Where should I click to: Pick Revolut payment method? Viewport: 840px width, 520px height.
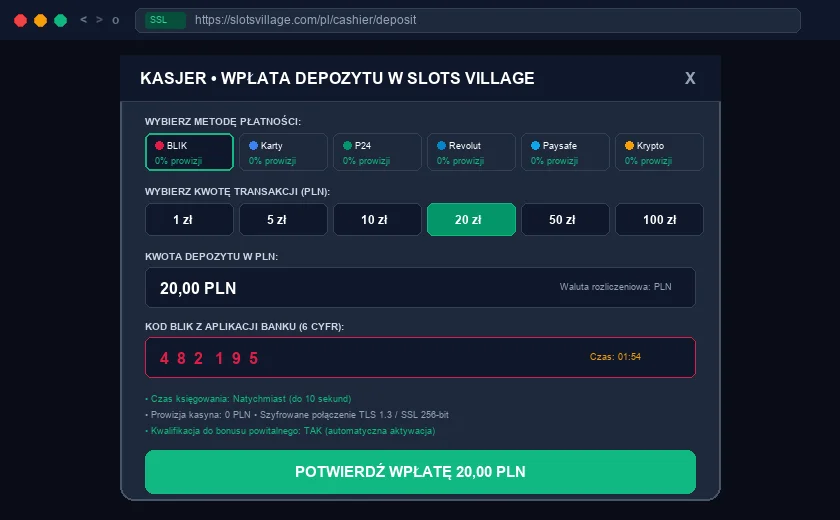(x=471, y=152)
